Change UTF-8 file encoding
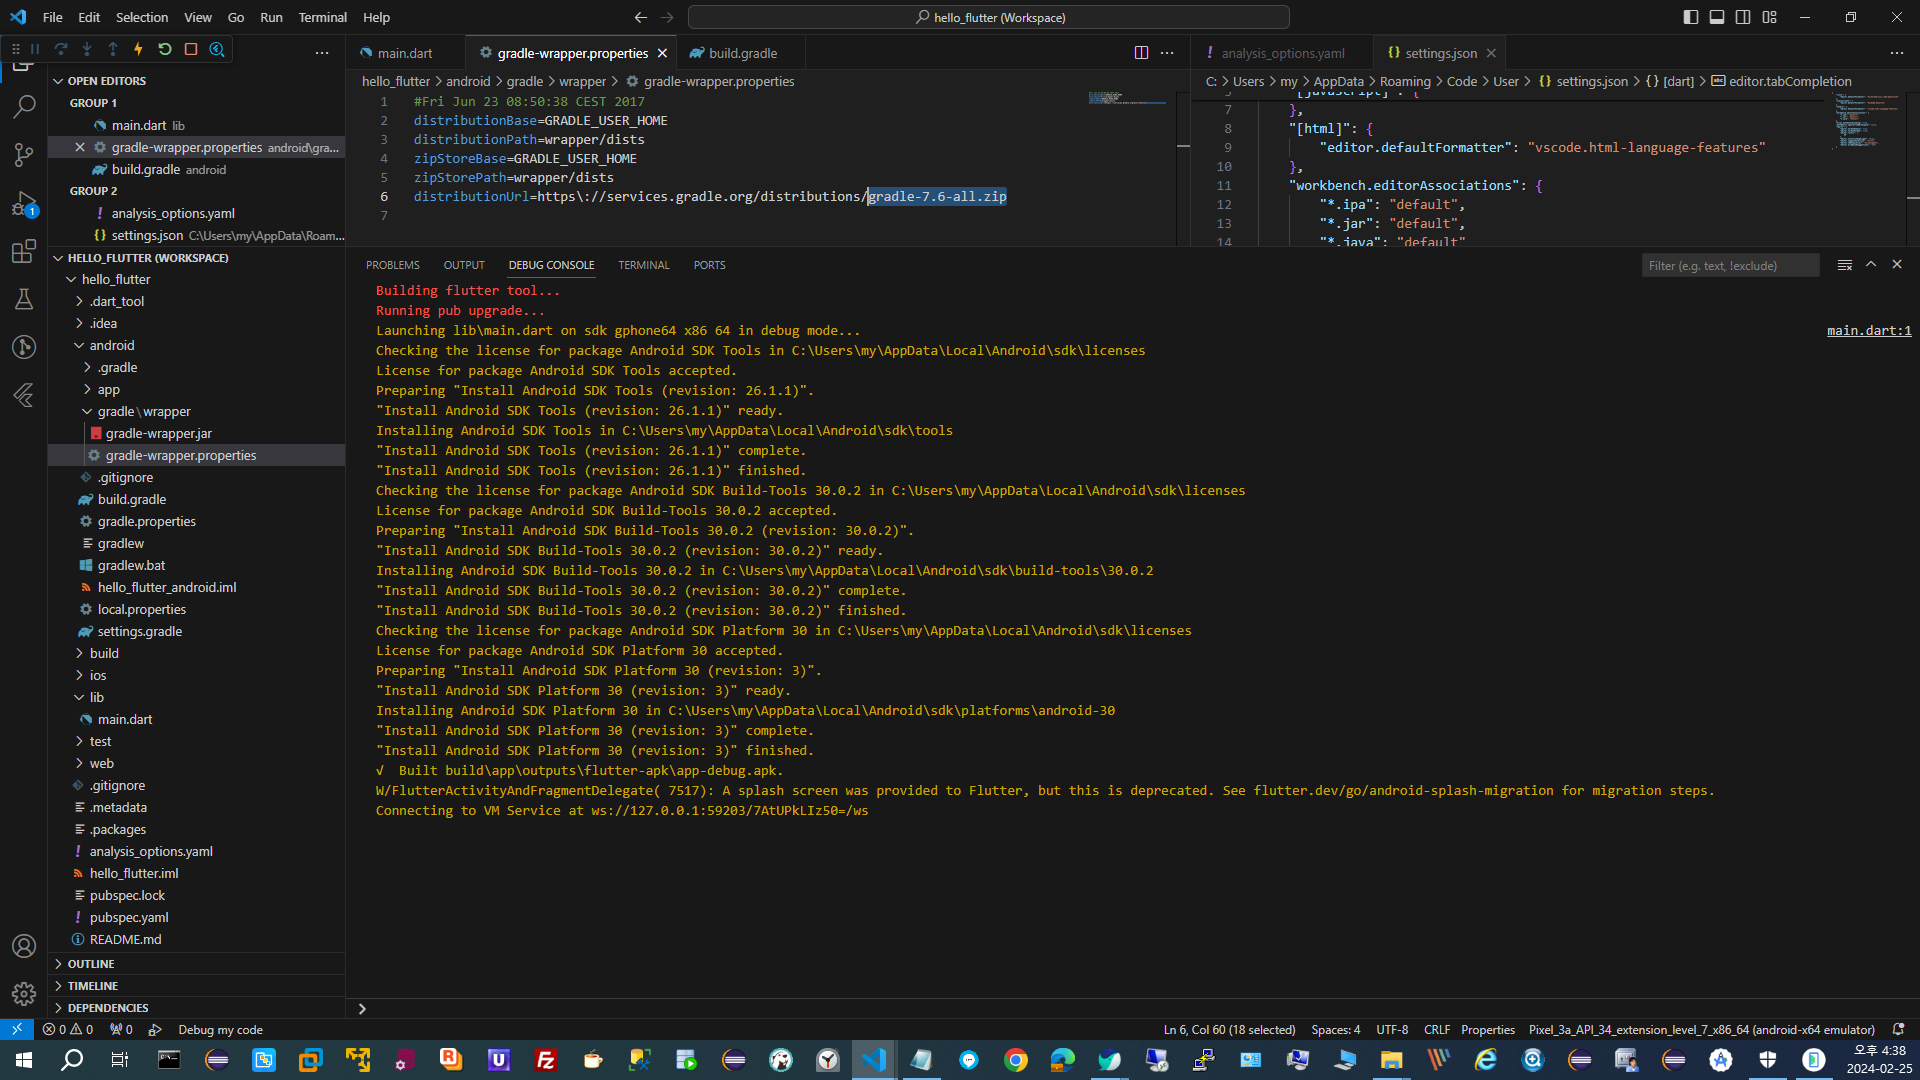Viewport: 1920px width, 1080px height. pos(1391,1030)
